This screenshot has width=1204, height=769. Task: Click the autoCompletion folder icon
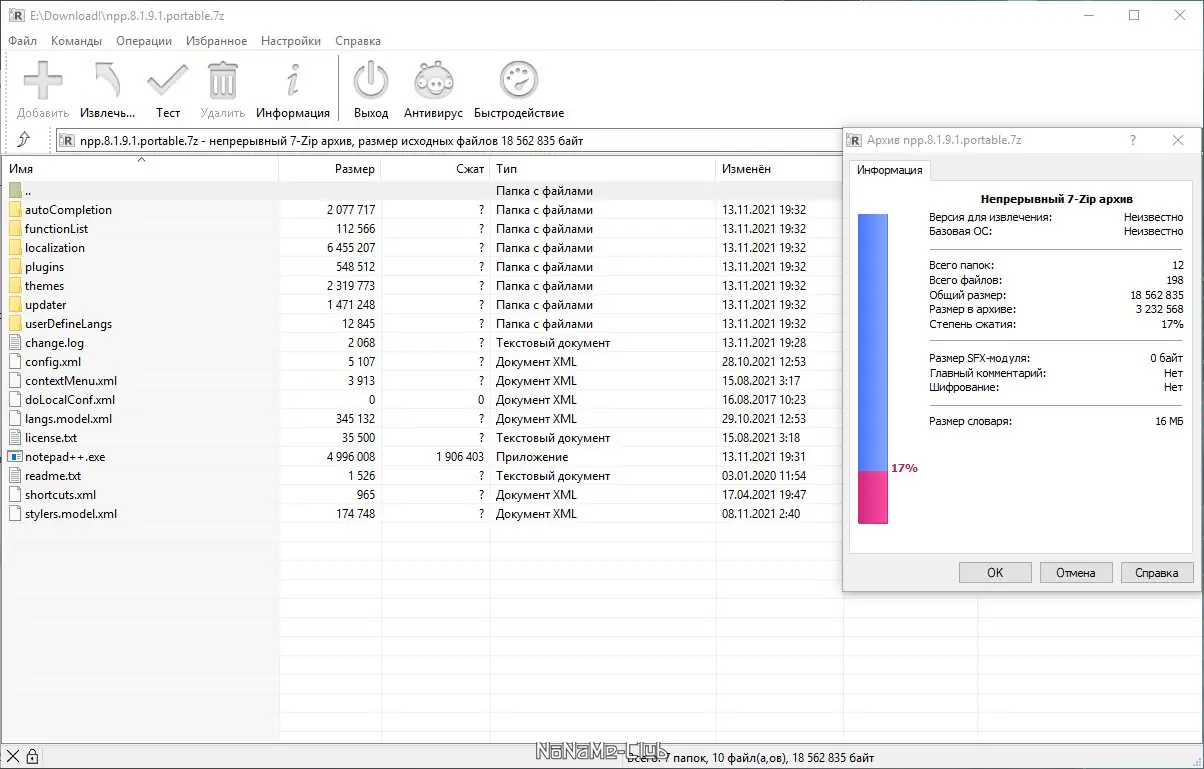15,210
